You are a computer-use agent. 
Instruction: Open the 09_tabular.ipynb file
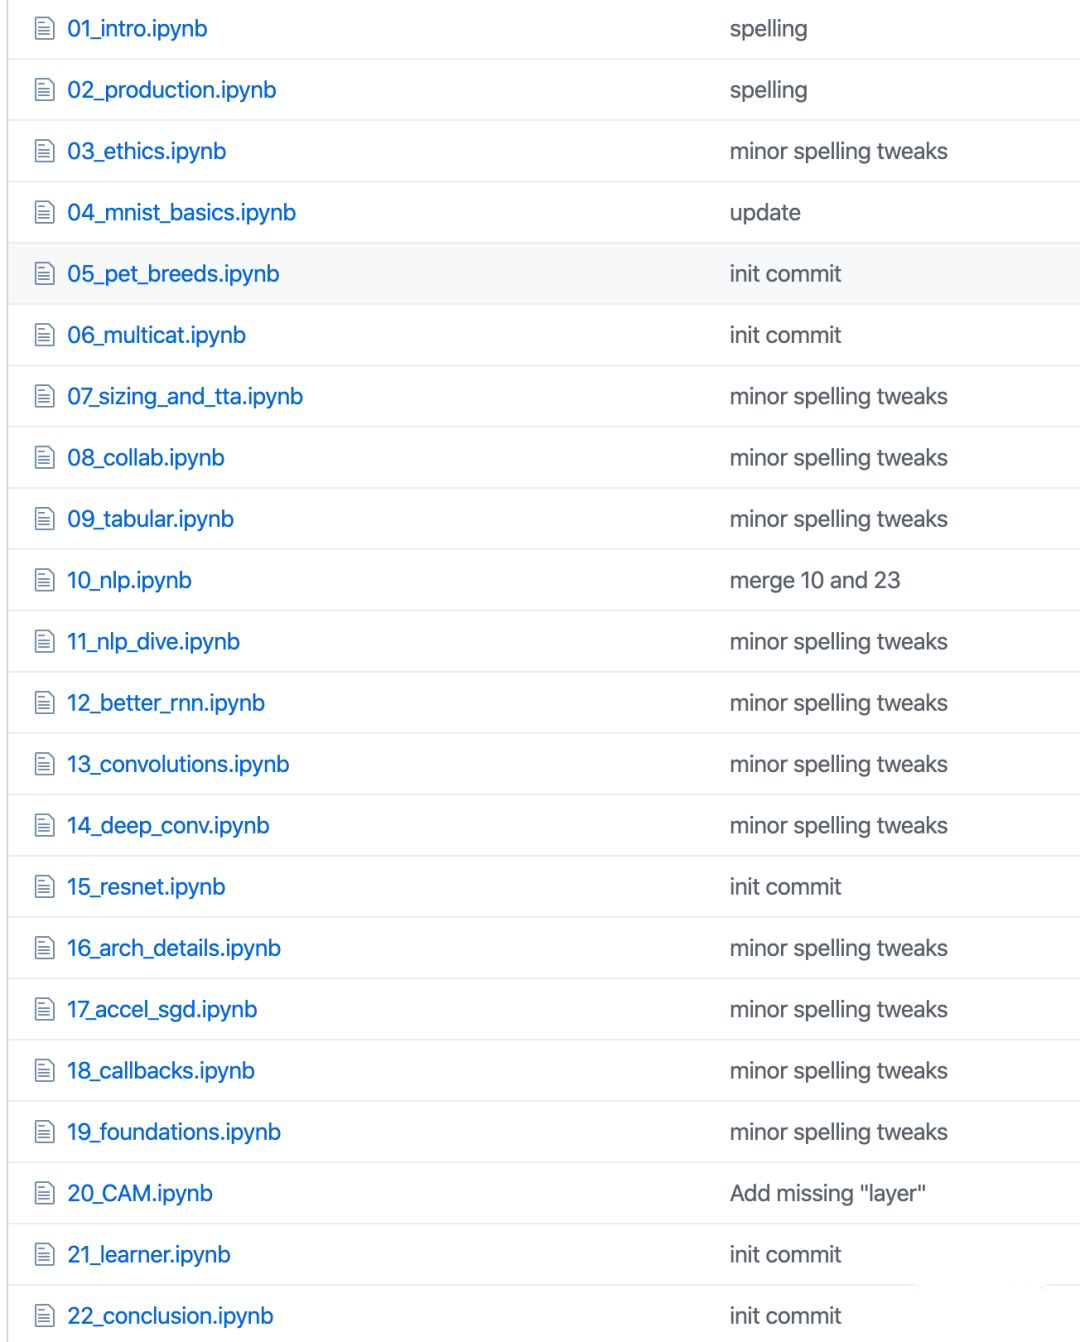tap(151, 519)
